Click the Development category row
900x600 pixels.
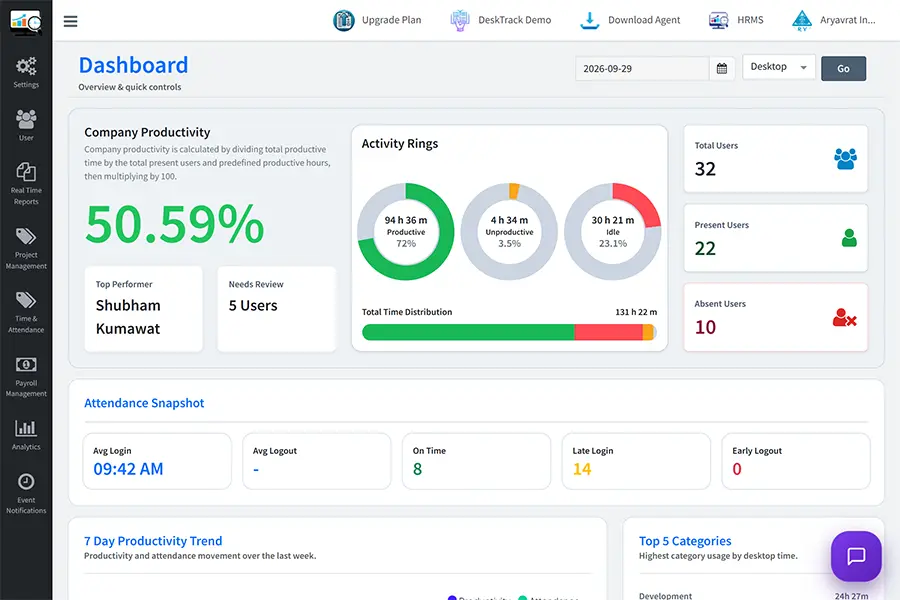click(753, 596)
